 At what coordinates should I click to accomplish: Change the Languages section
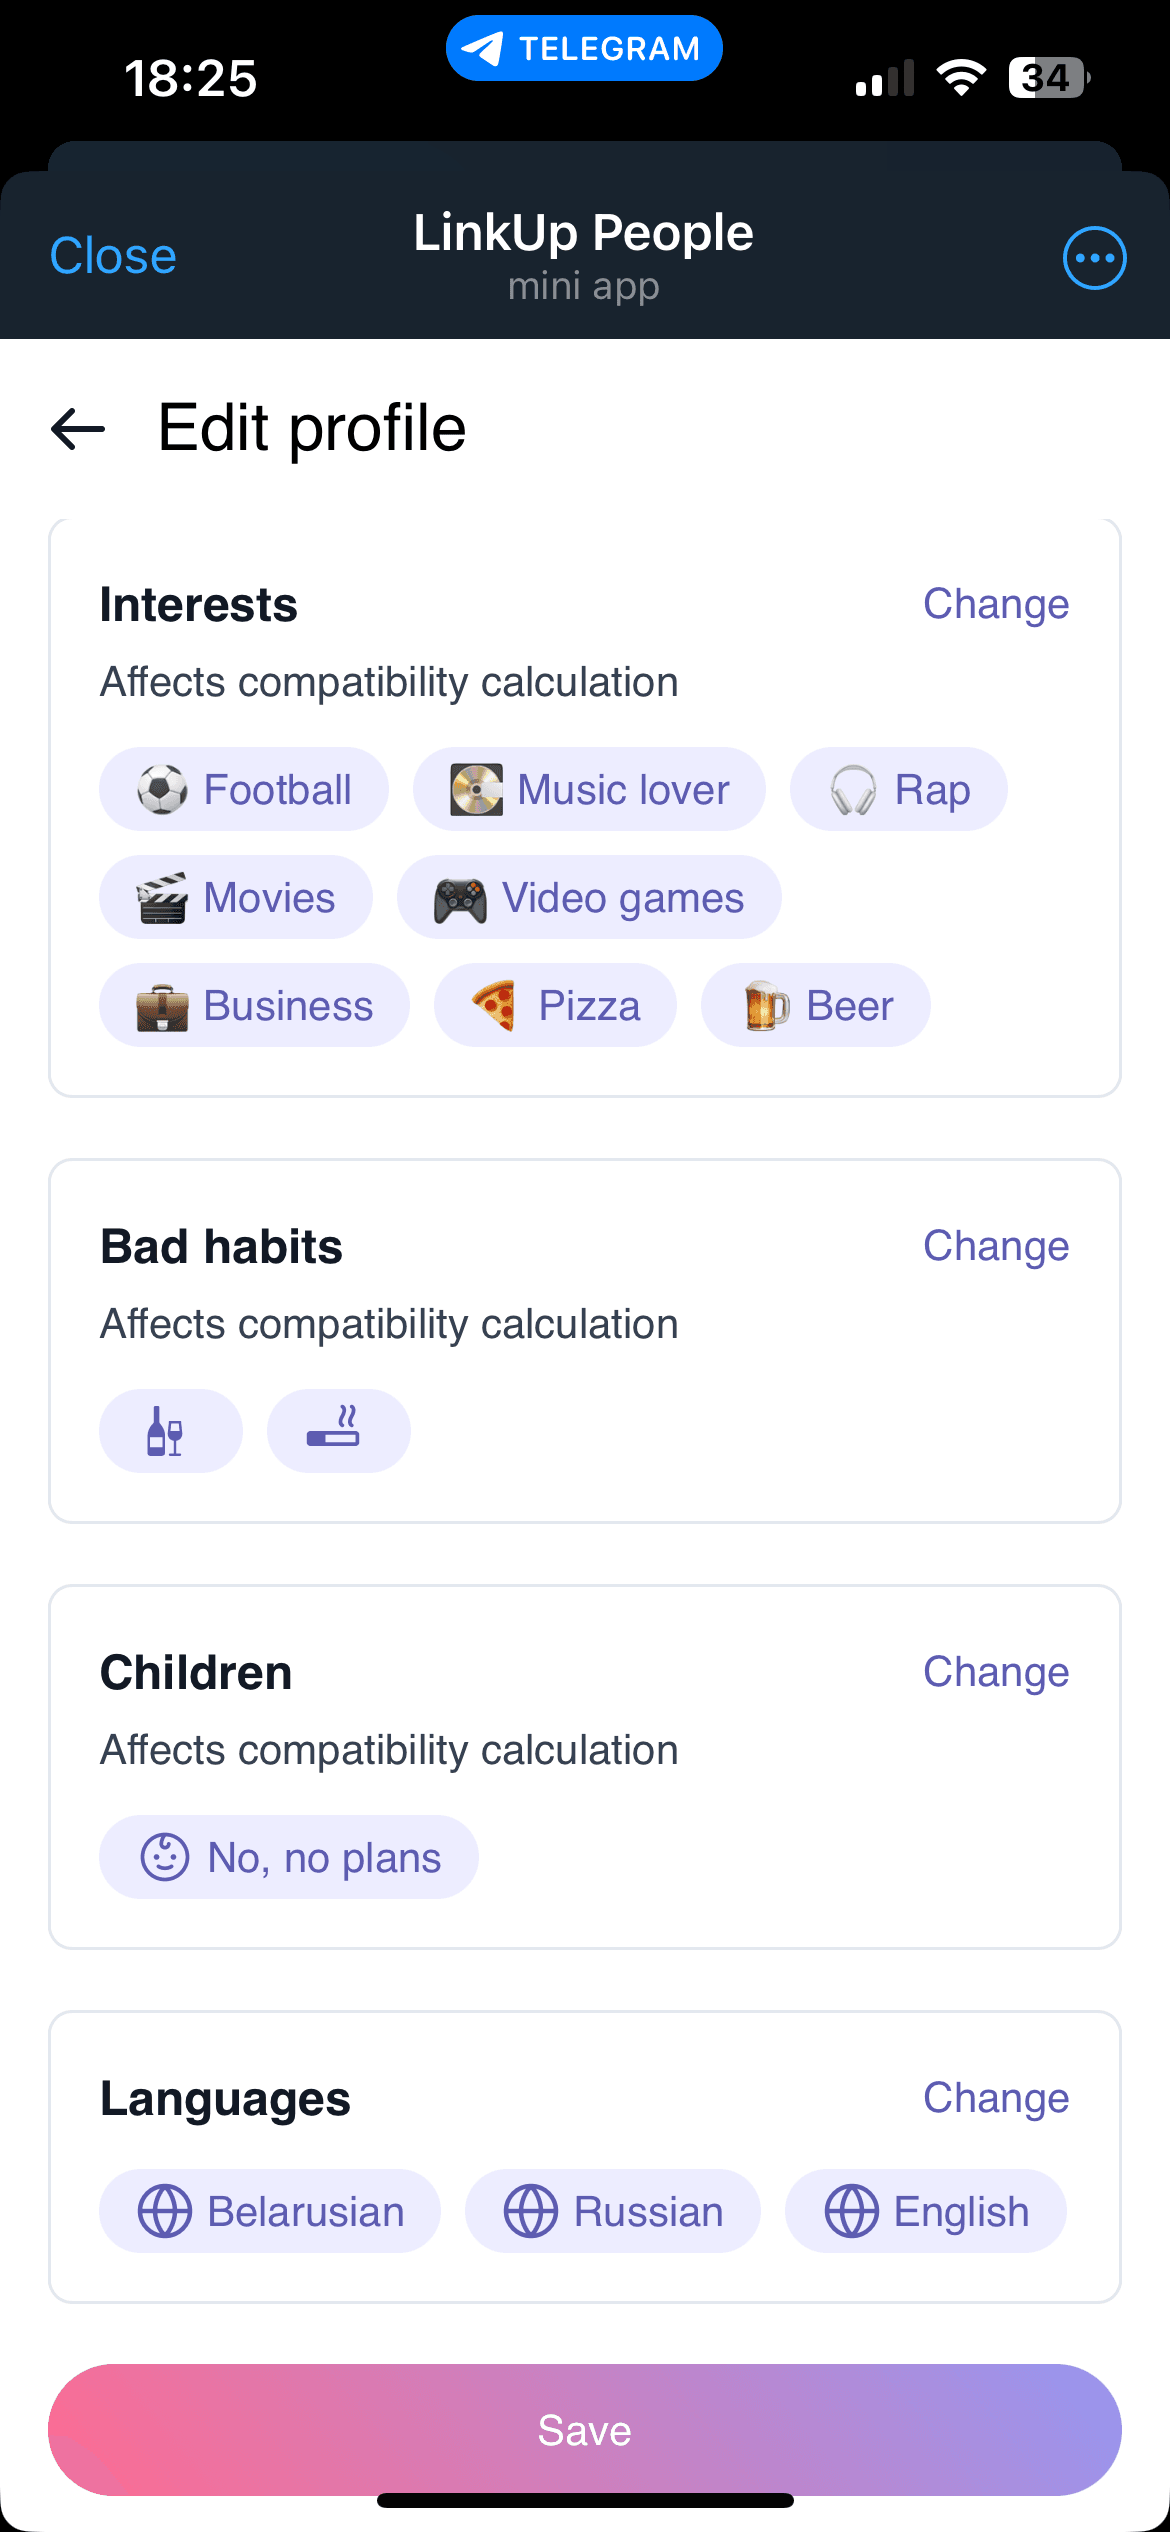[x=996, y=2098]
